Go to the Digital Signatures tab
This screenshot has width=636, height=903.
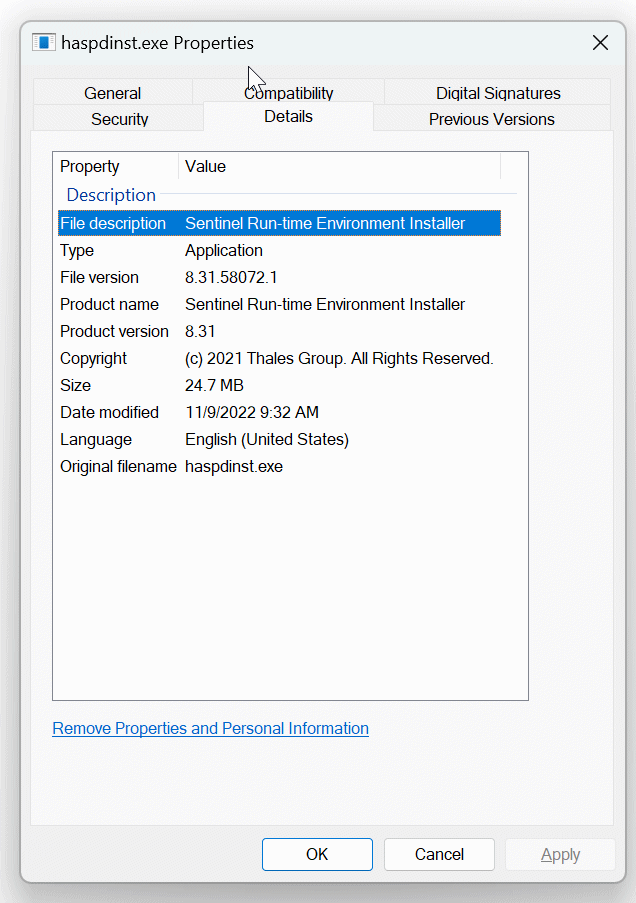[x=498, y=93]
